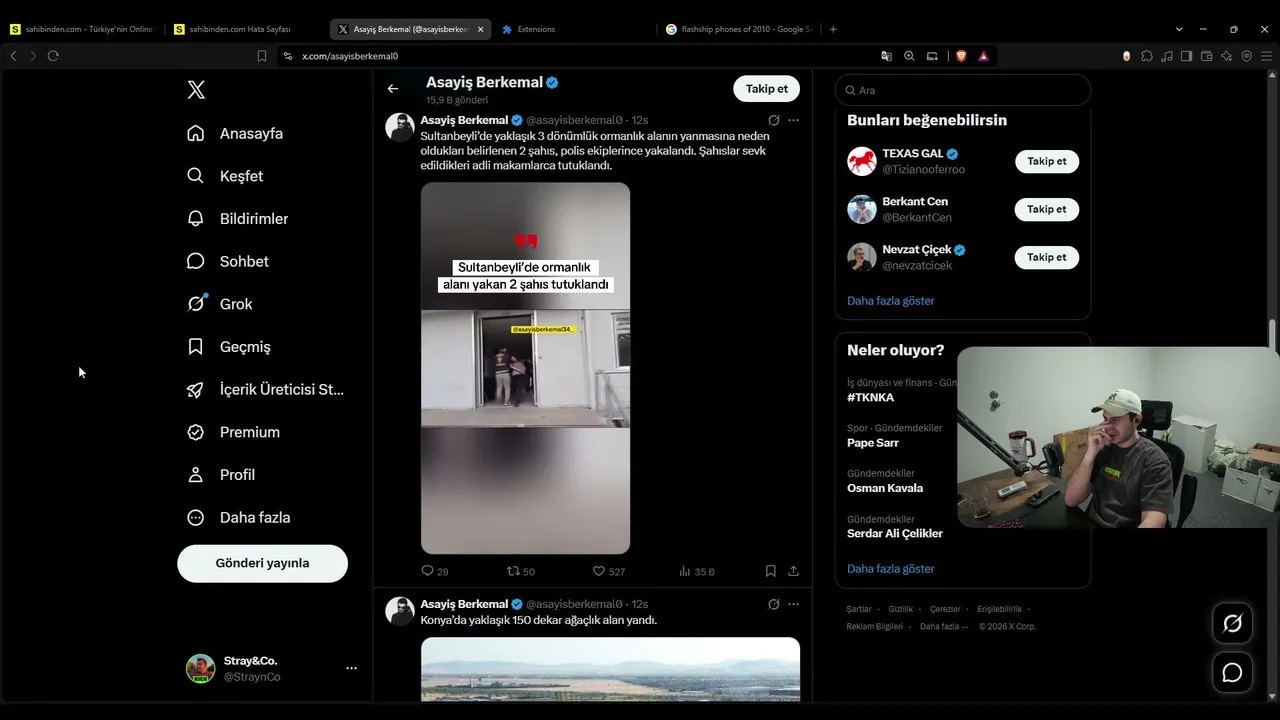Play the Sultanbeyli forest fire video

click(525, 368)
